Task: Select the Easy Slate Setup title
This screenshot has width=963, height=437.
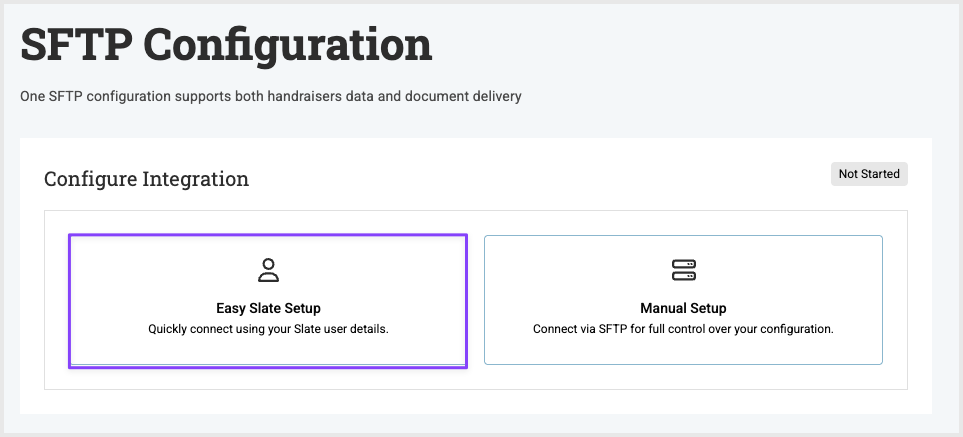Action: [268, 308]
